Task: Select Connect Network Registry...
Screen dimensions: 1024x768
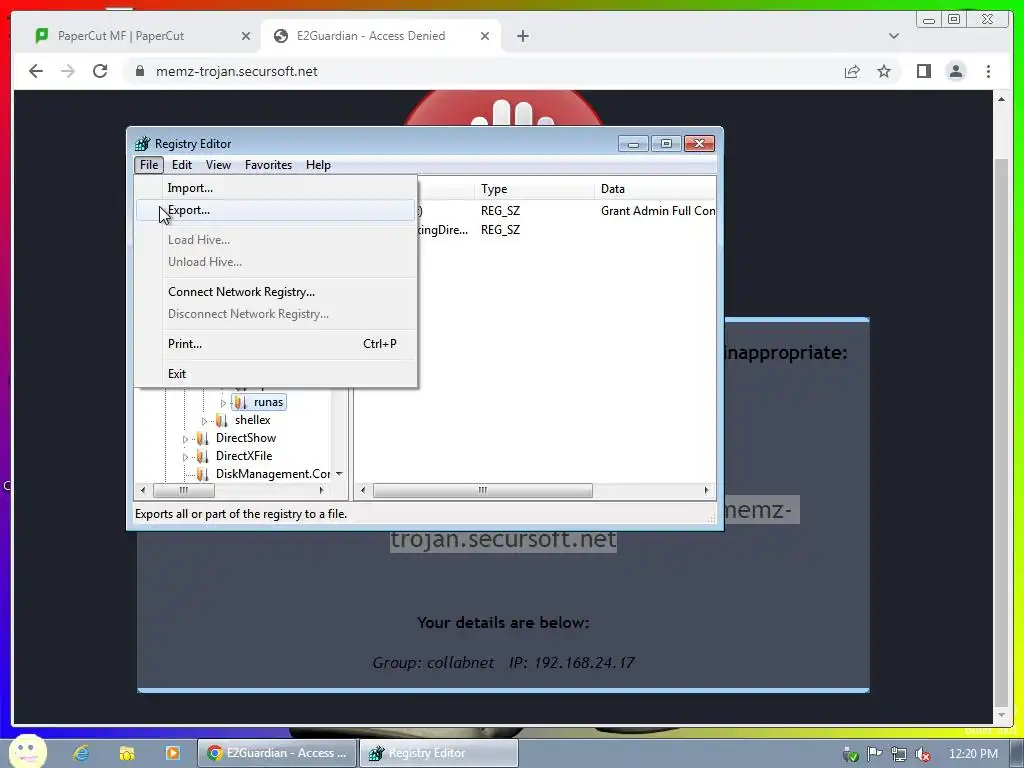Action: pos(275,292)
